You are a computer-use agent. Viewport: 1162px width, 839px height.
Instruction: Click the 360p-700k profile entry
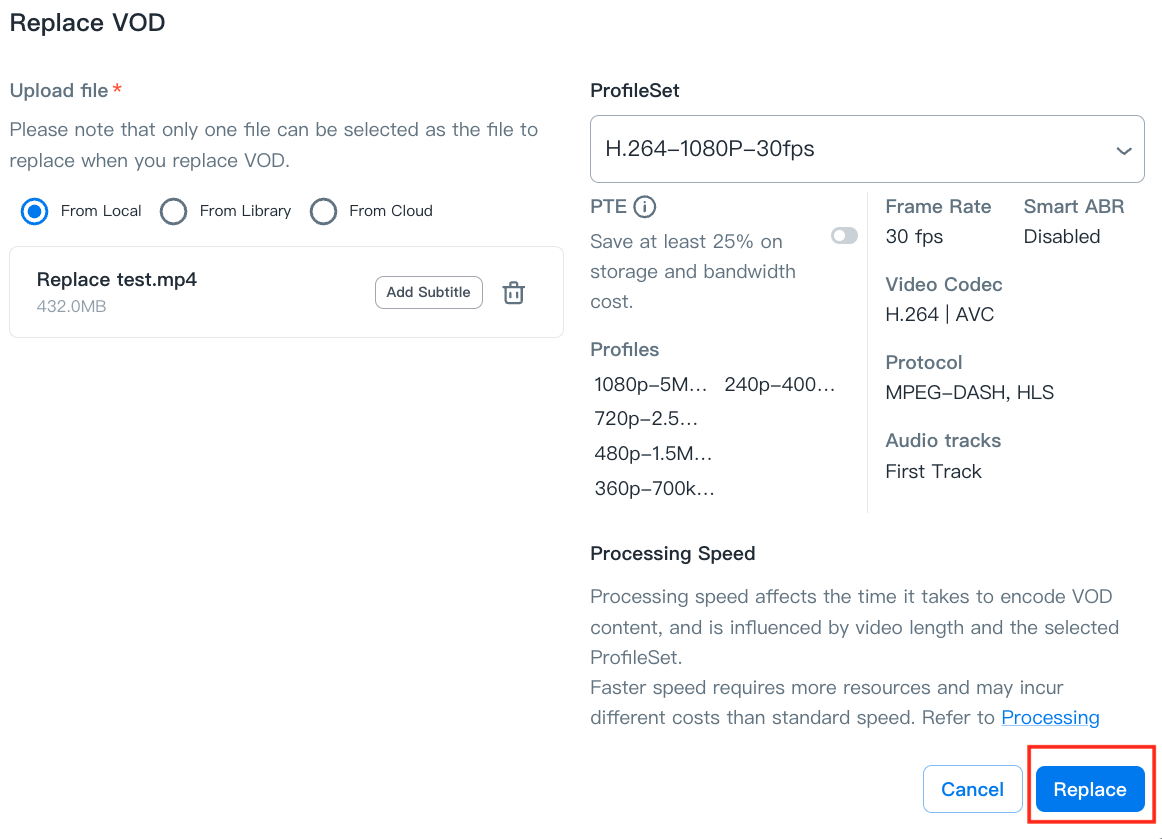tap(654, 489)
